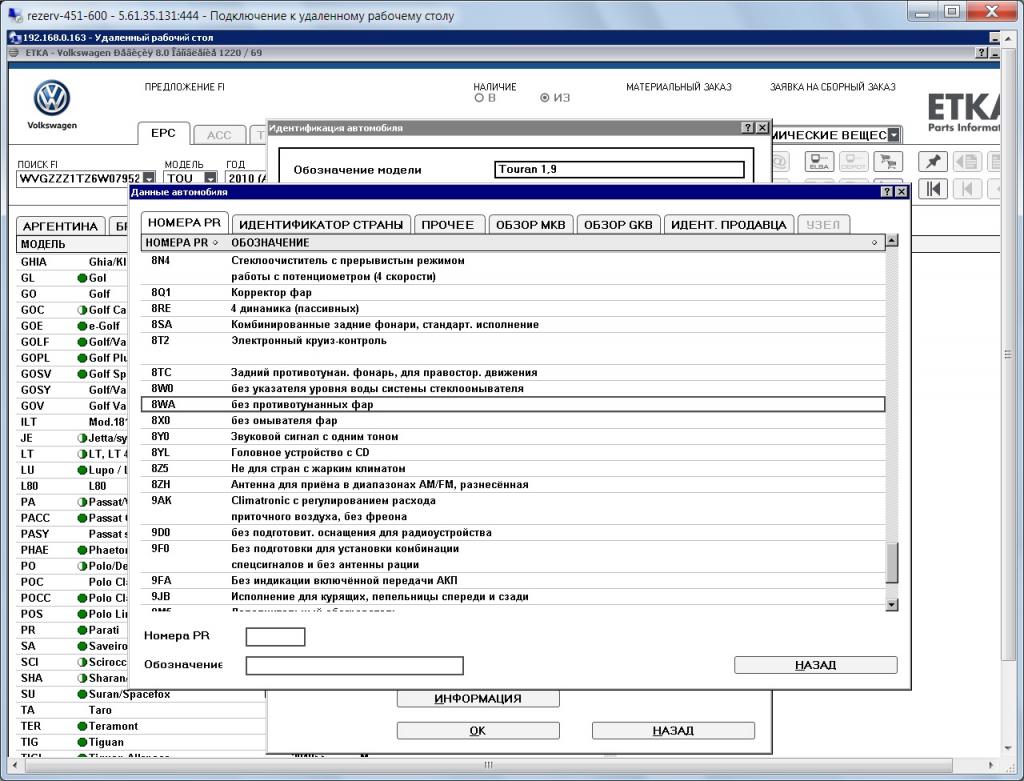Click the remote desktop vertical scrollbar grip

click(x=1008, y=355)
